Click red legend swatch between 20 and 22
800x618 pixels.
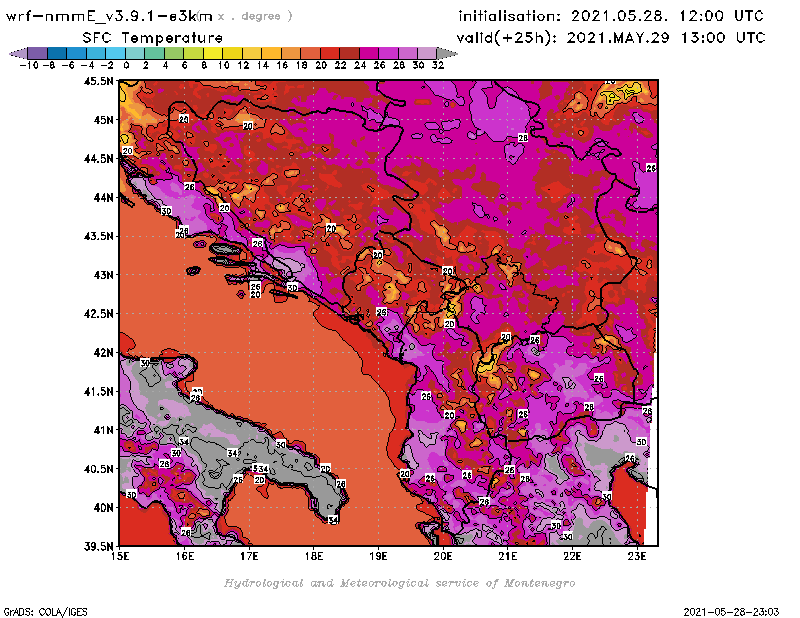[x=330, y=53]
